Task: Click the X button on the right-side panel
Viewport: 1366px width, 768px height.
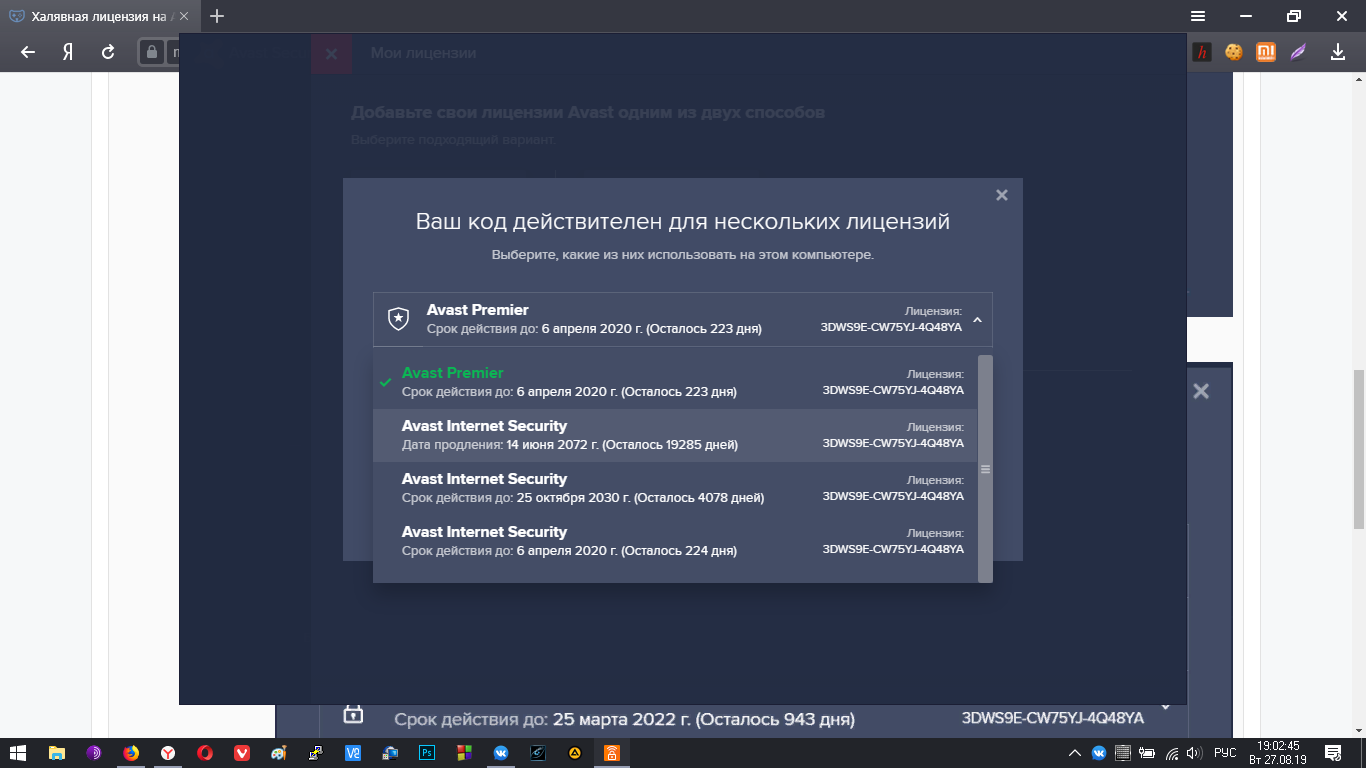Action: [x=1201, y=391]
